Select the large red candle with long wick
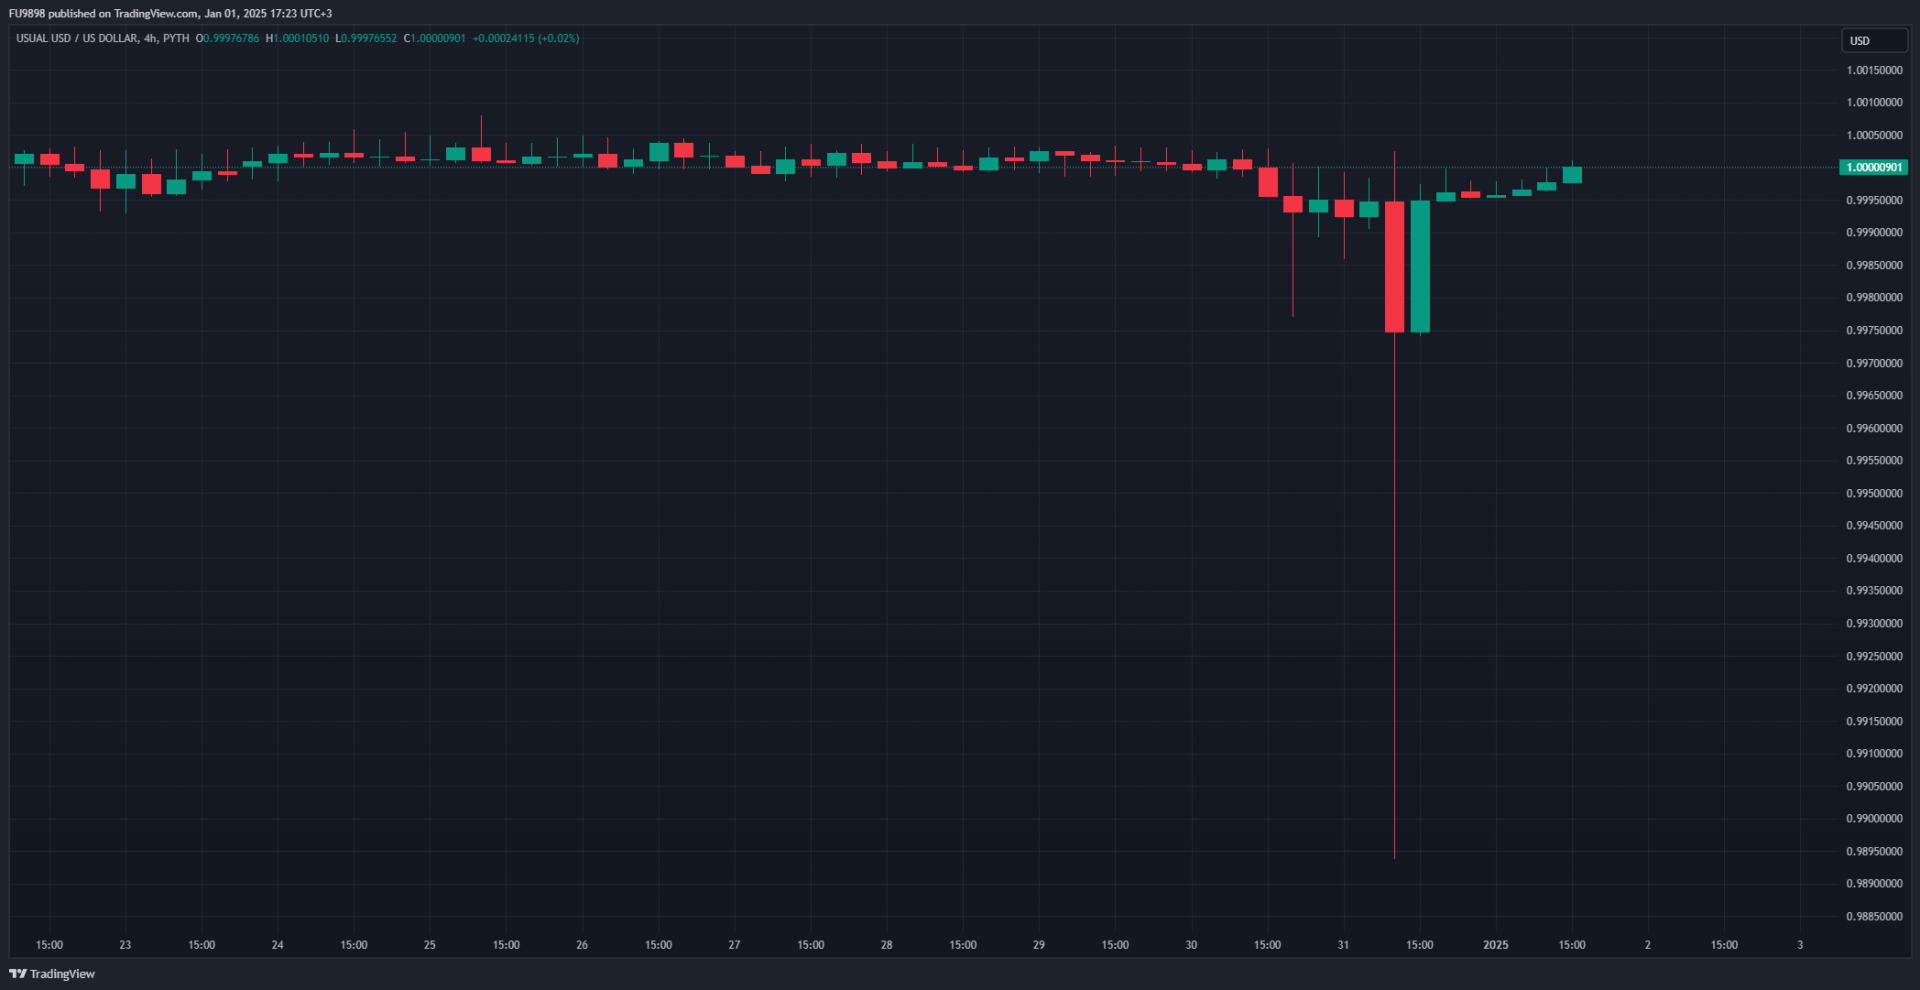This screenshot has height=990, width=1920. tap(1394, 266)
